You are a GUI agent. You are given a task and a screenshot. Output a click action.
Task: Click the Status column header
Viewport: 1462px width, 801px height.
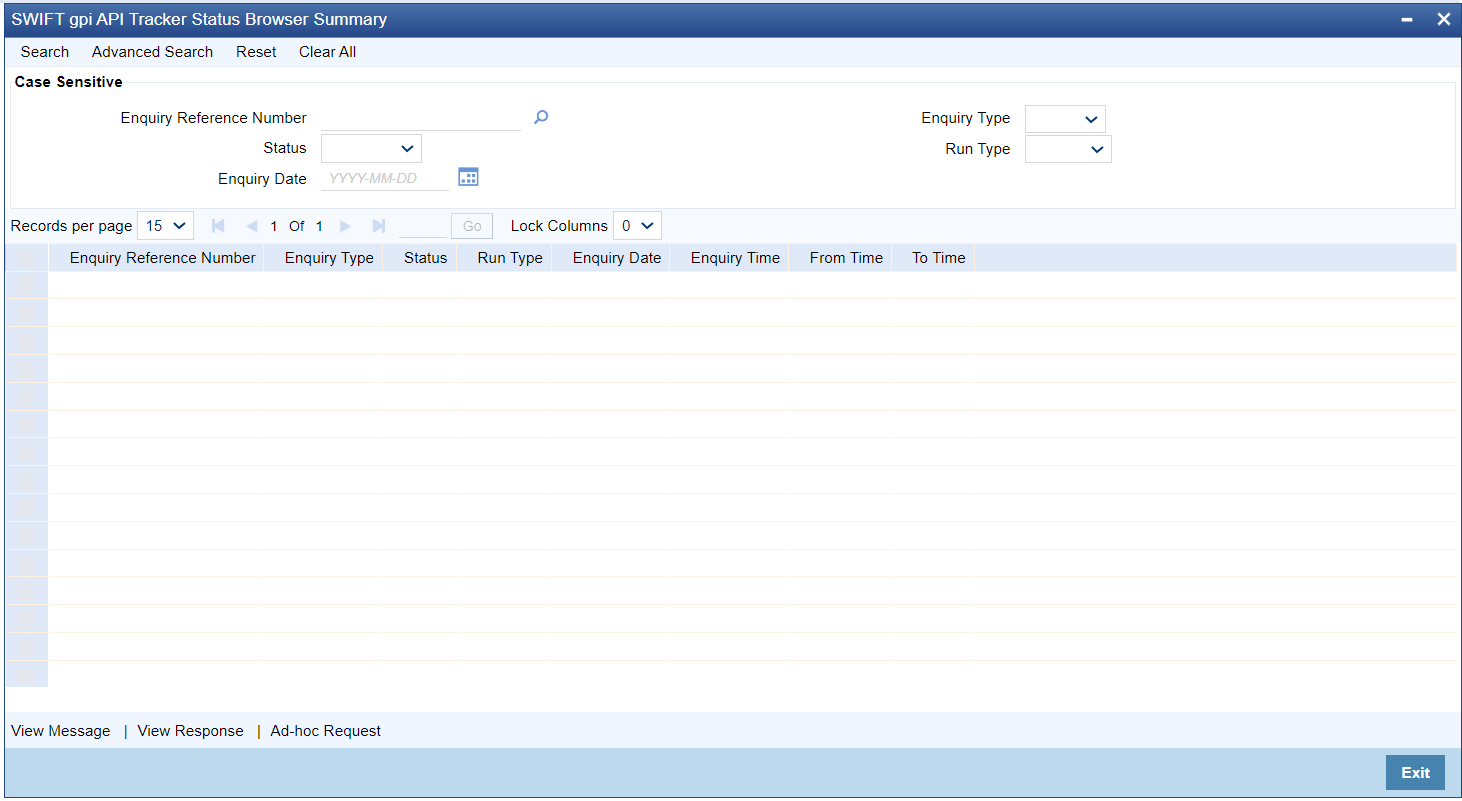click(x=426, y=258)
